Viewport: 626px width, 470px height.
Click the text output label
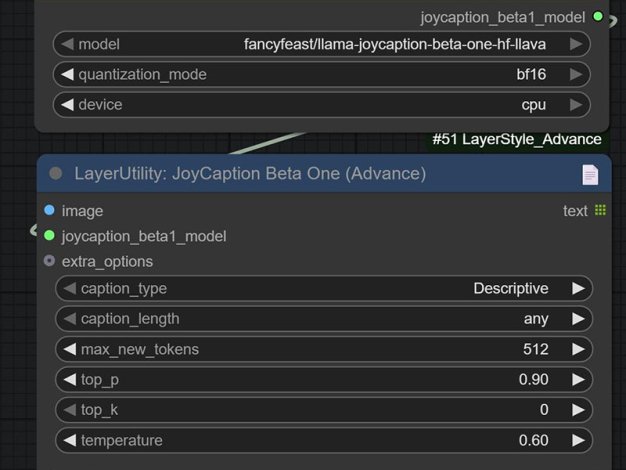(575, 211)
